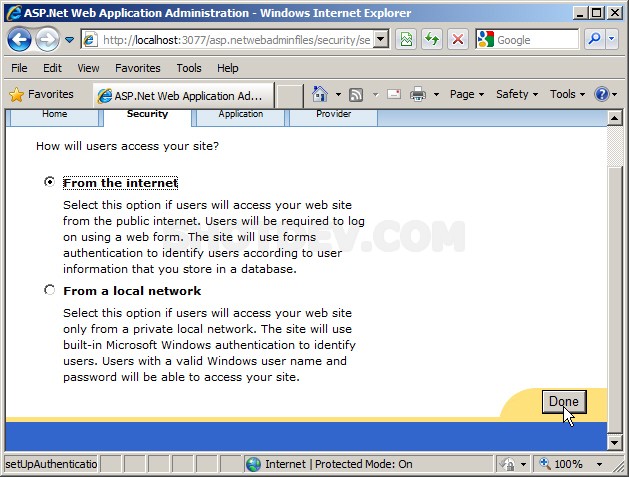629x477 pixels.
Task: Open a new blank browser tab
Action: point(290,96)
